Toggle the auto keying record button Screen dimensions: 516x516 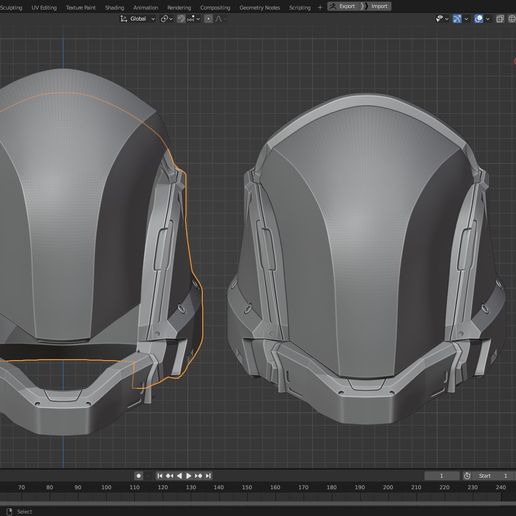(139, 476)
